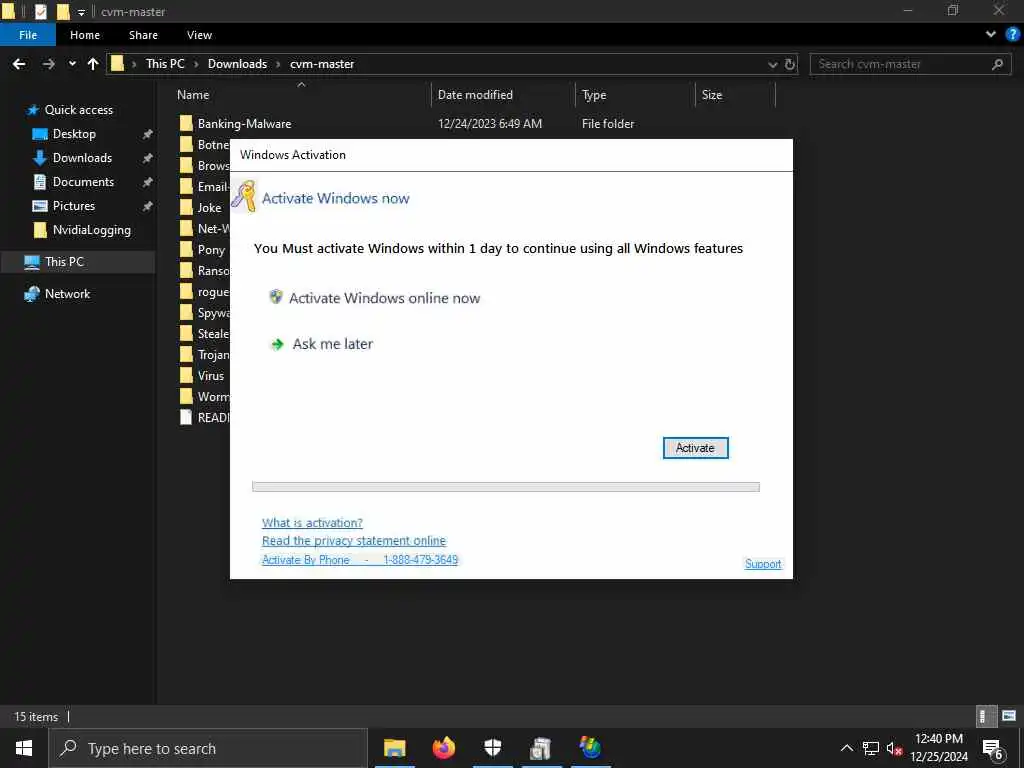Open the Share ribbon tab

[143, 35]
